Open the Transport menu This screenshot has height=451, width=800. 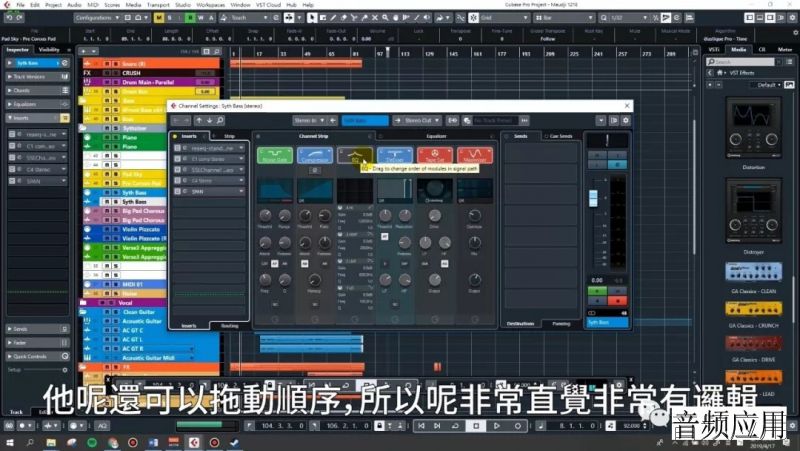pyautogui.click(x=158, y=5)
